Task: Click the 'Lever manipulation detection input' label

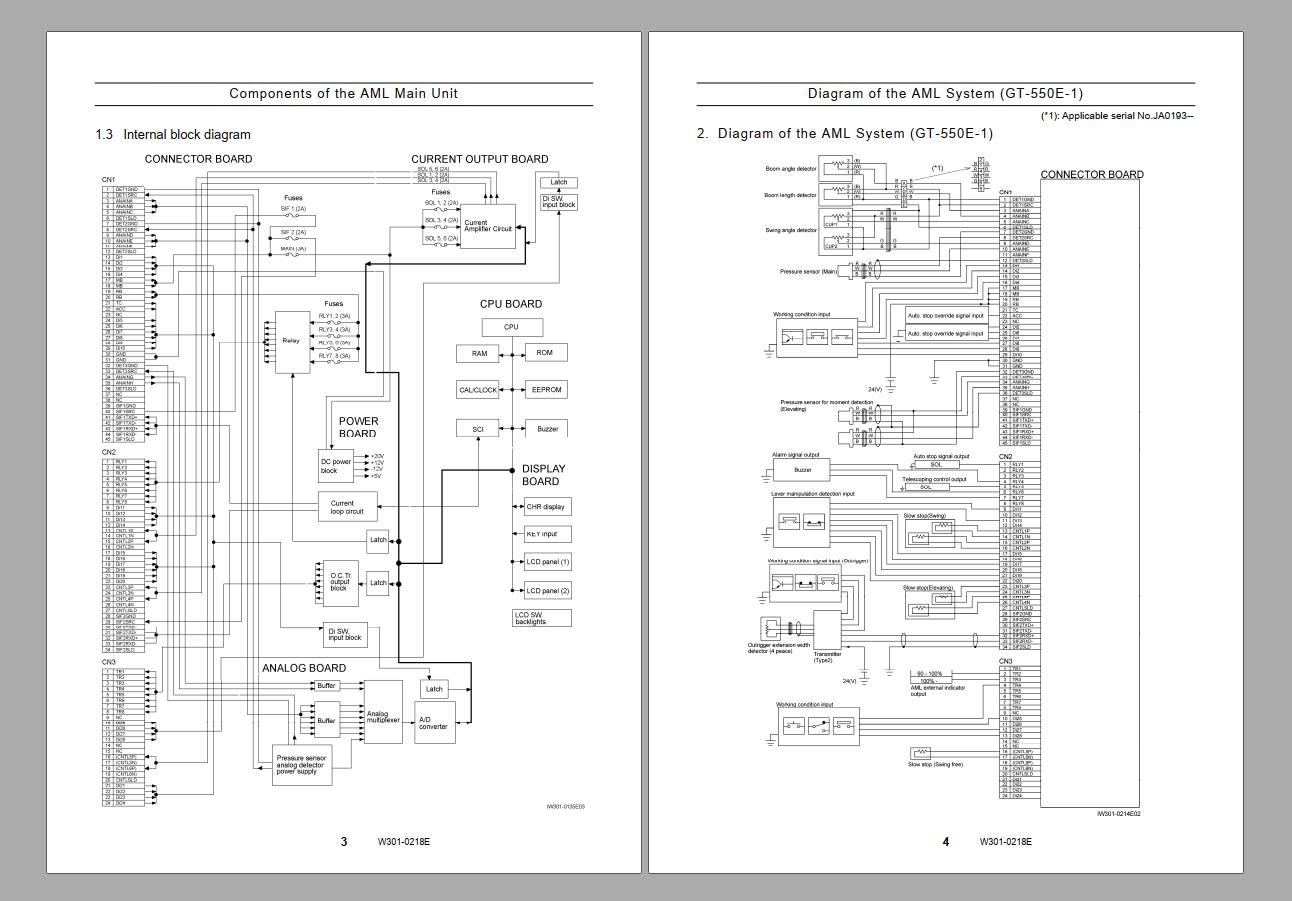Action: point(813,493)
